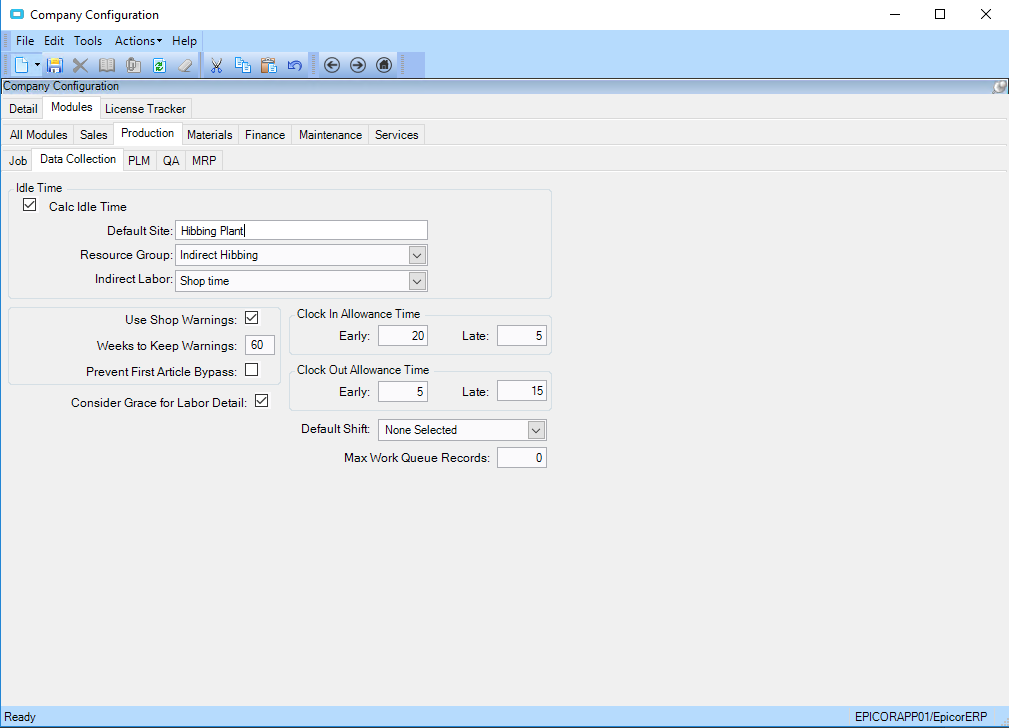Open the Sales modules tab
The width and height of the screenshot is (1009, 728).
(x=93, y=135)
